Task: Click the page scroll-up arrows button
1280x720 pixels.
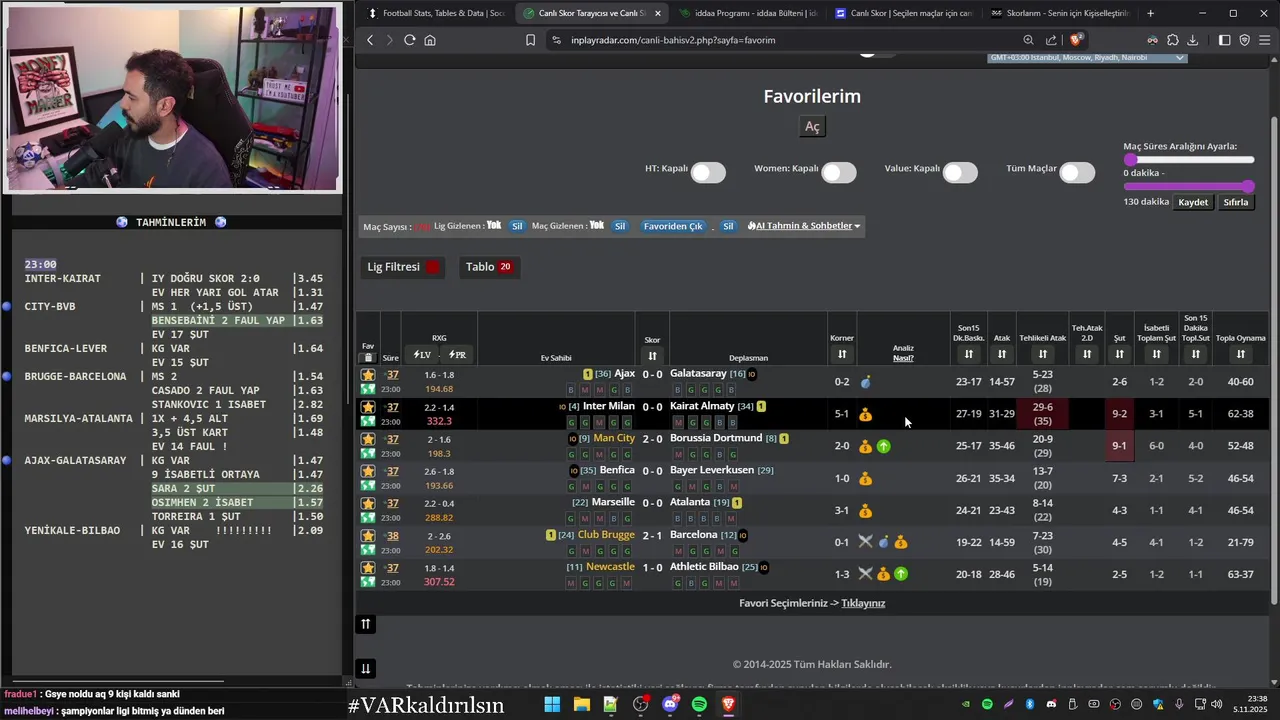Action: point(366,624)
